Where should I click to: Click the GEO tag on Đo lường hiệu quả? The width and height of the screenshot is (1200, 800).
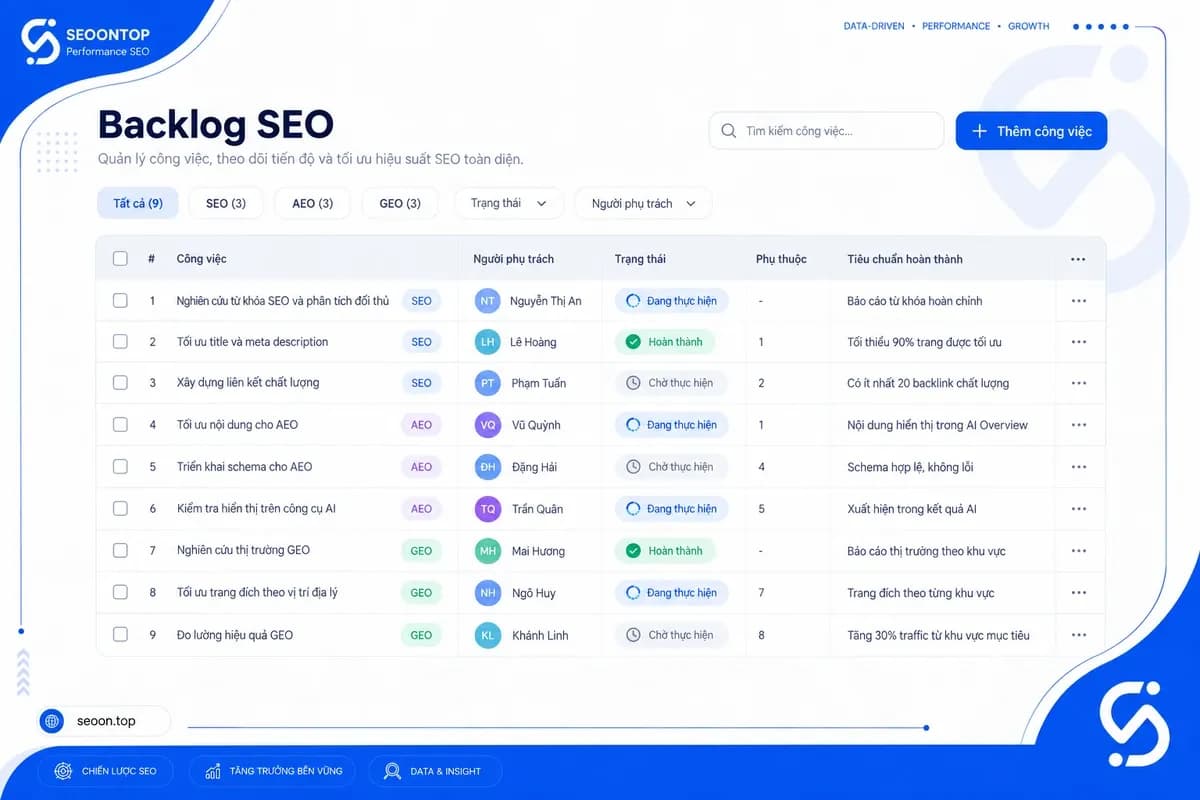pyautogui.click(x=422, y=635)
